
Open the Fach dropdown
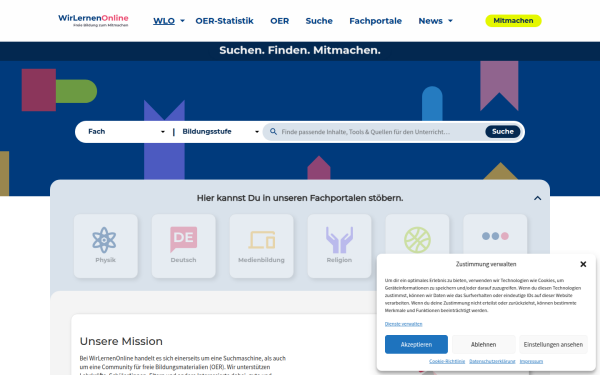[126, 132]
